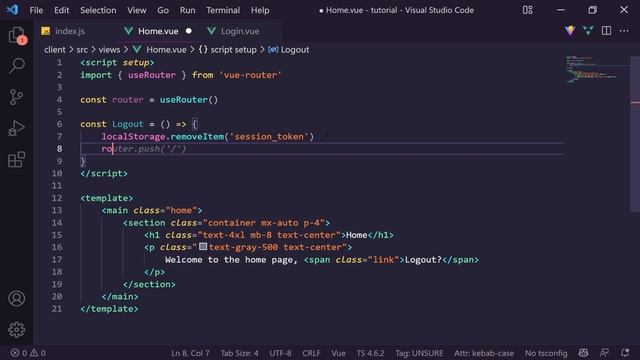
Task: Click removeItem method on line 7
Action: (x=197, y=136)
